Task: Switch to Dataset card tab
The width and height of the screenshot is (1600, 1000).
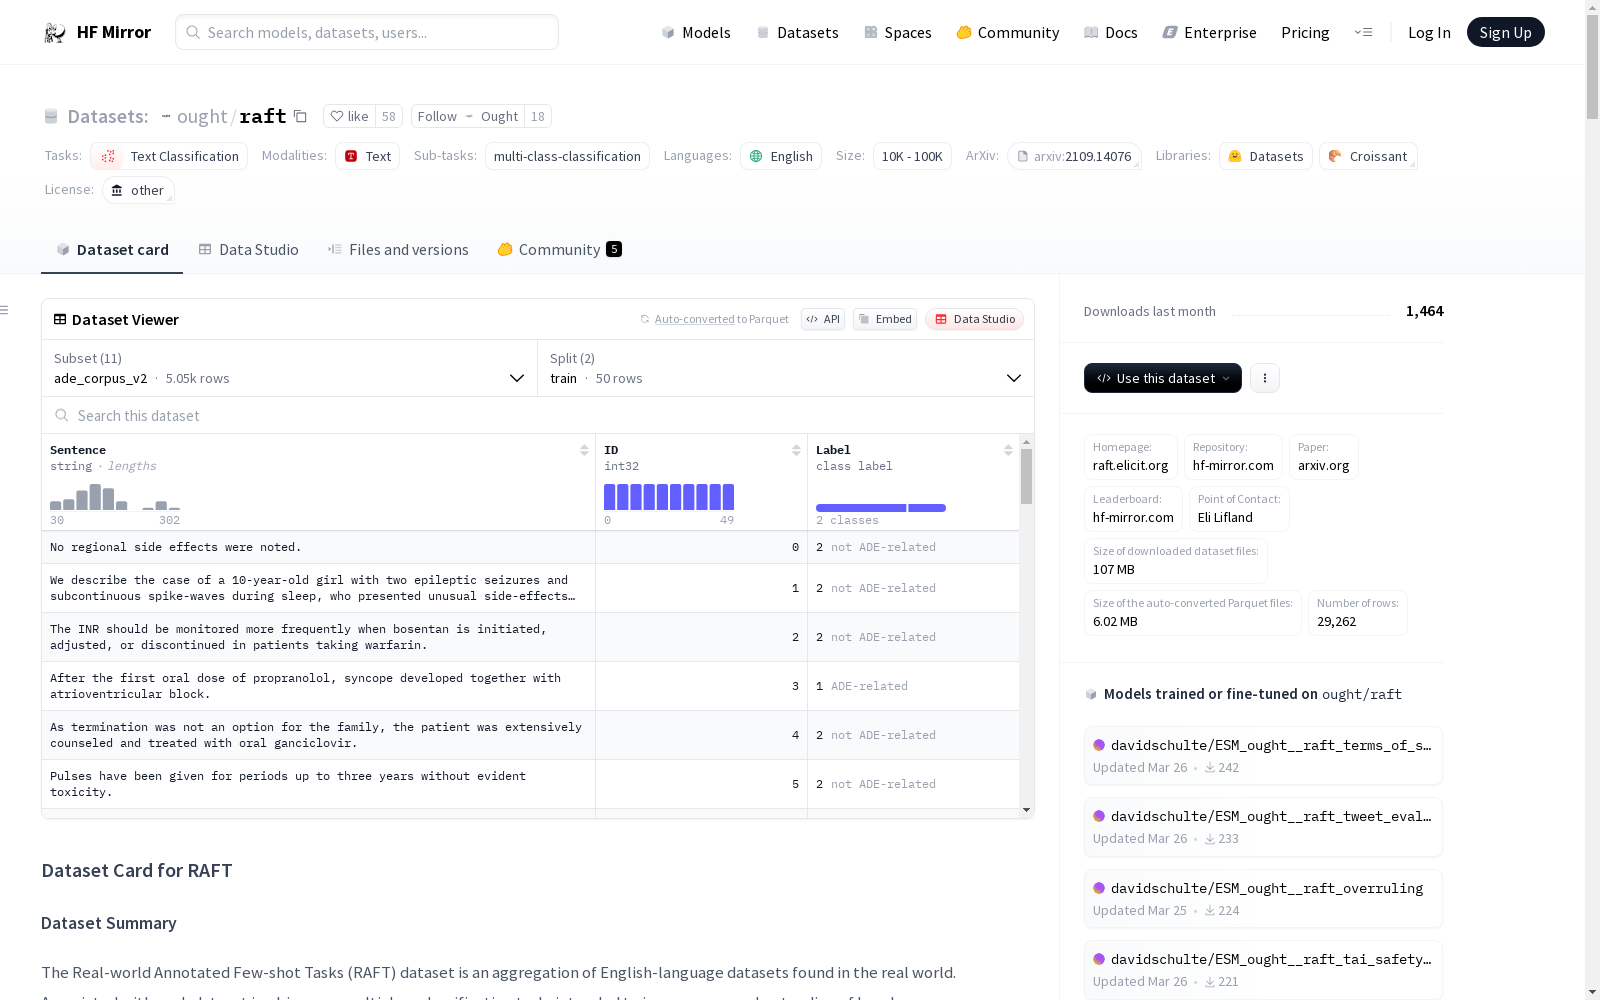Action: (x=112, y=250)
